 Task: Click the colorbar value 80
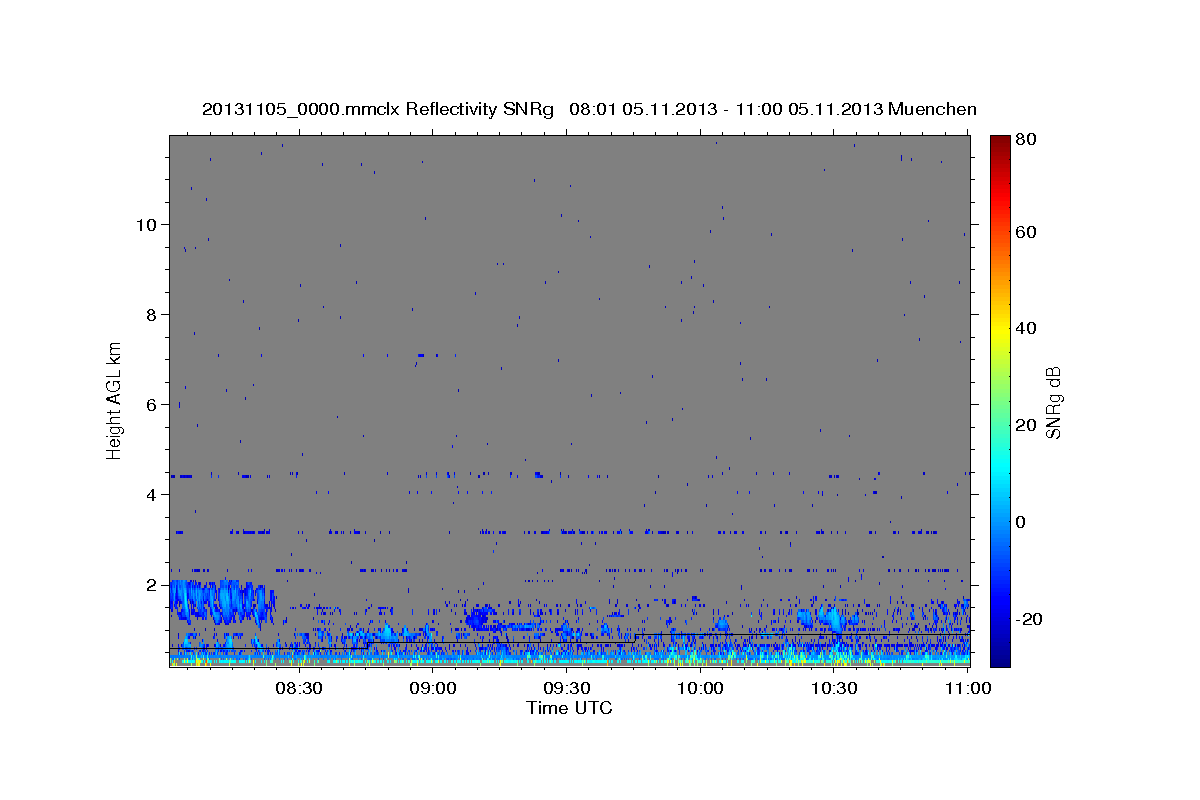[1026, 140]
